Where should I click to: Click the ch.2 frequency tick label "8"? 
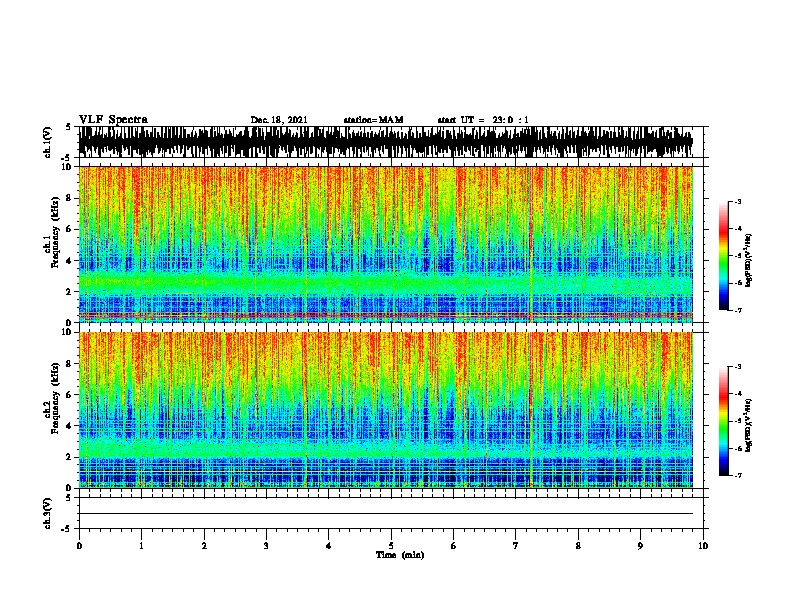coord(69,364)
